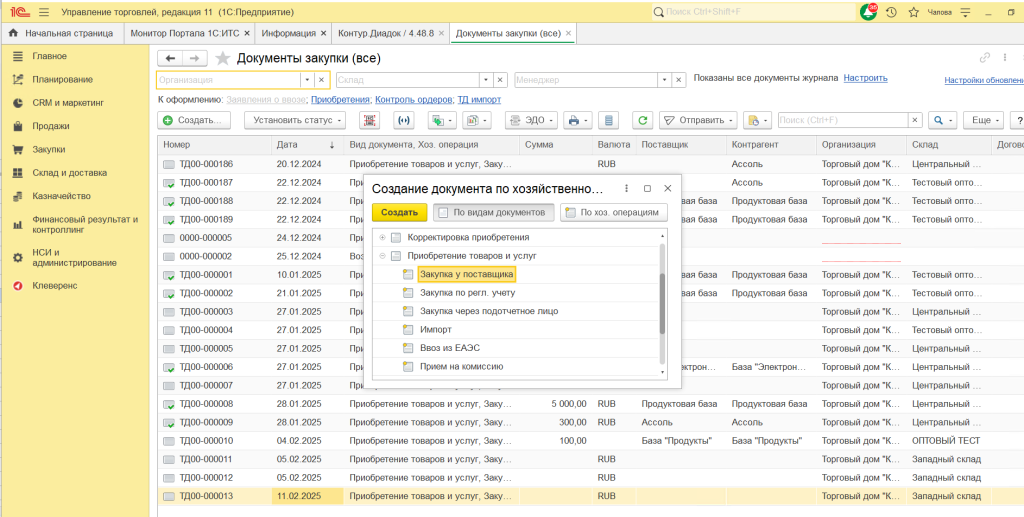
Task: Refresh the document list
Action: click(643, 120)
